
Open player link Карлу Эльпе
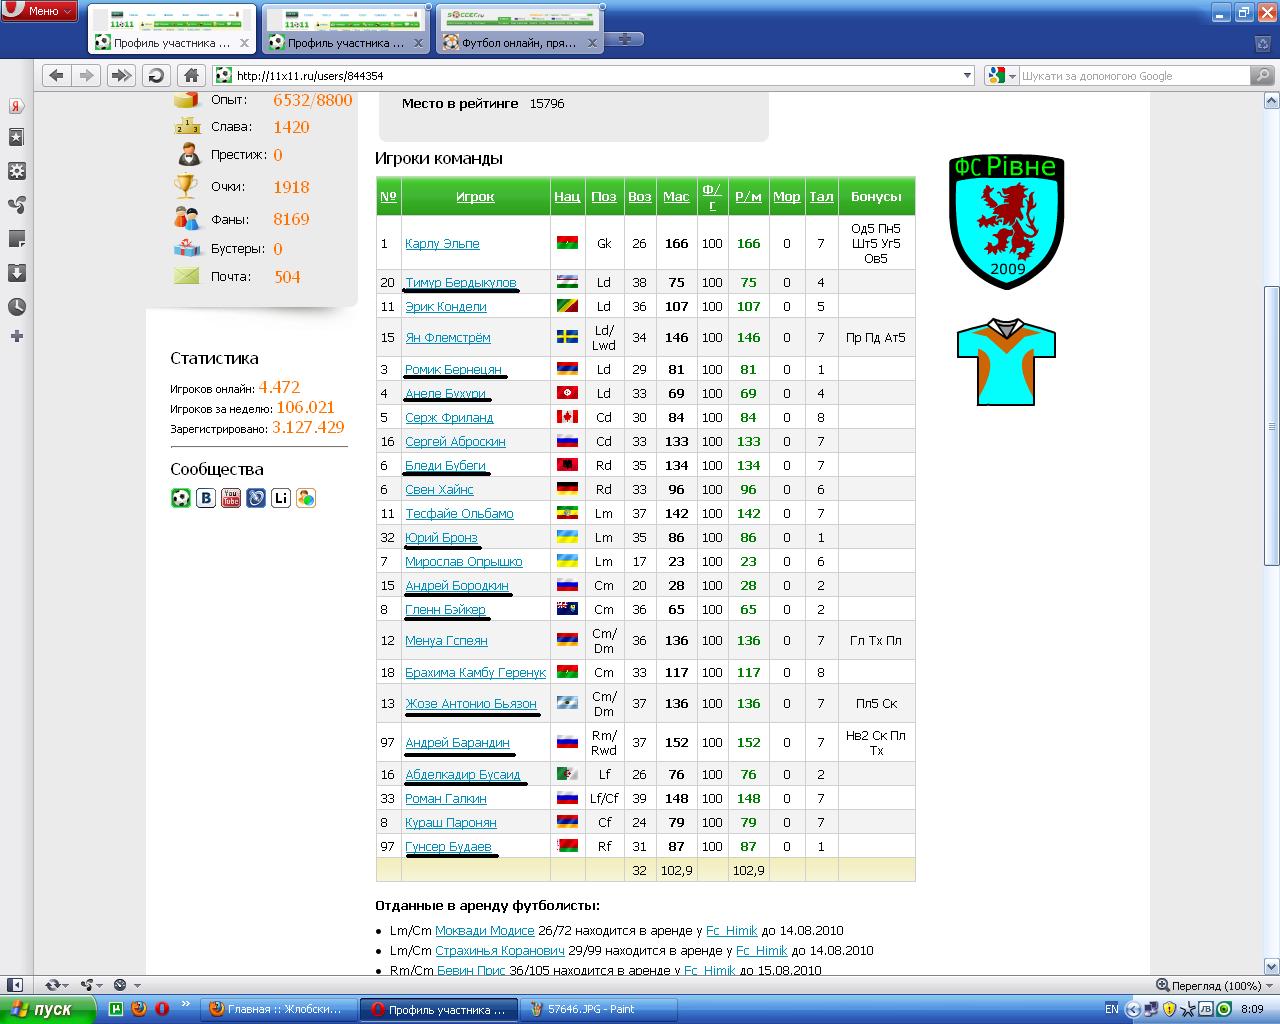point(442,244)
